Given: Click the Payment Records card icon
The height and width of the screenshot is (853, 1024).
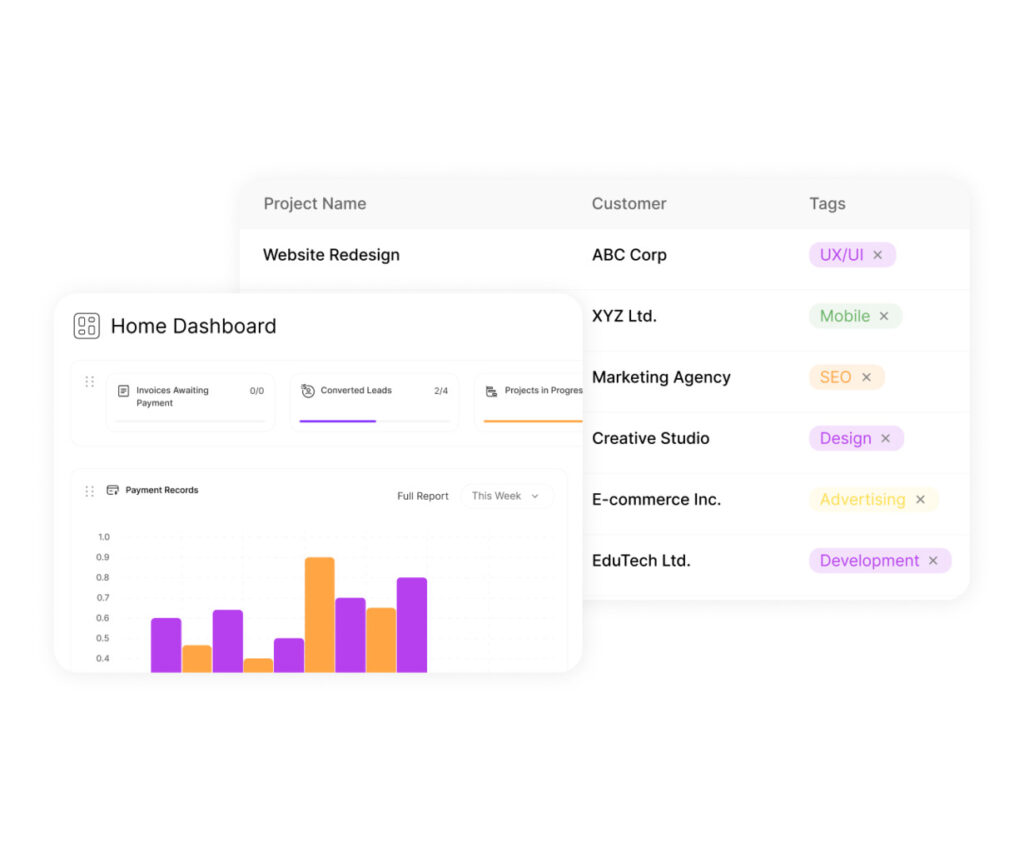Looking at the screenshot, I should click(x=113, y=490).
